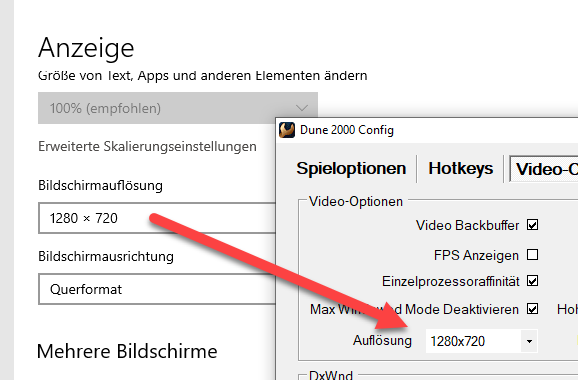Screen dimensions: 578x380
Task: Switch to the Spieloptionen tab
Action: point(351,168)
